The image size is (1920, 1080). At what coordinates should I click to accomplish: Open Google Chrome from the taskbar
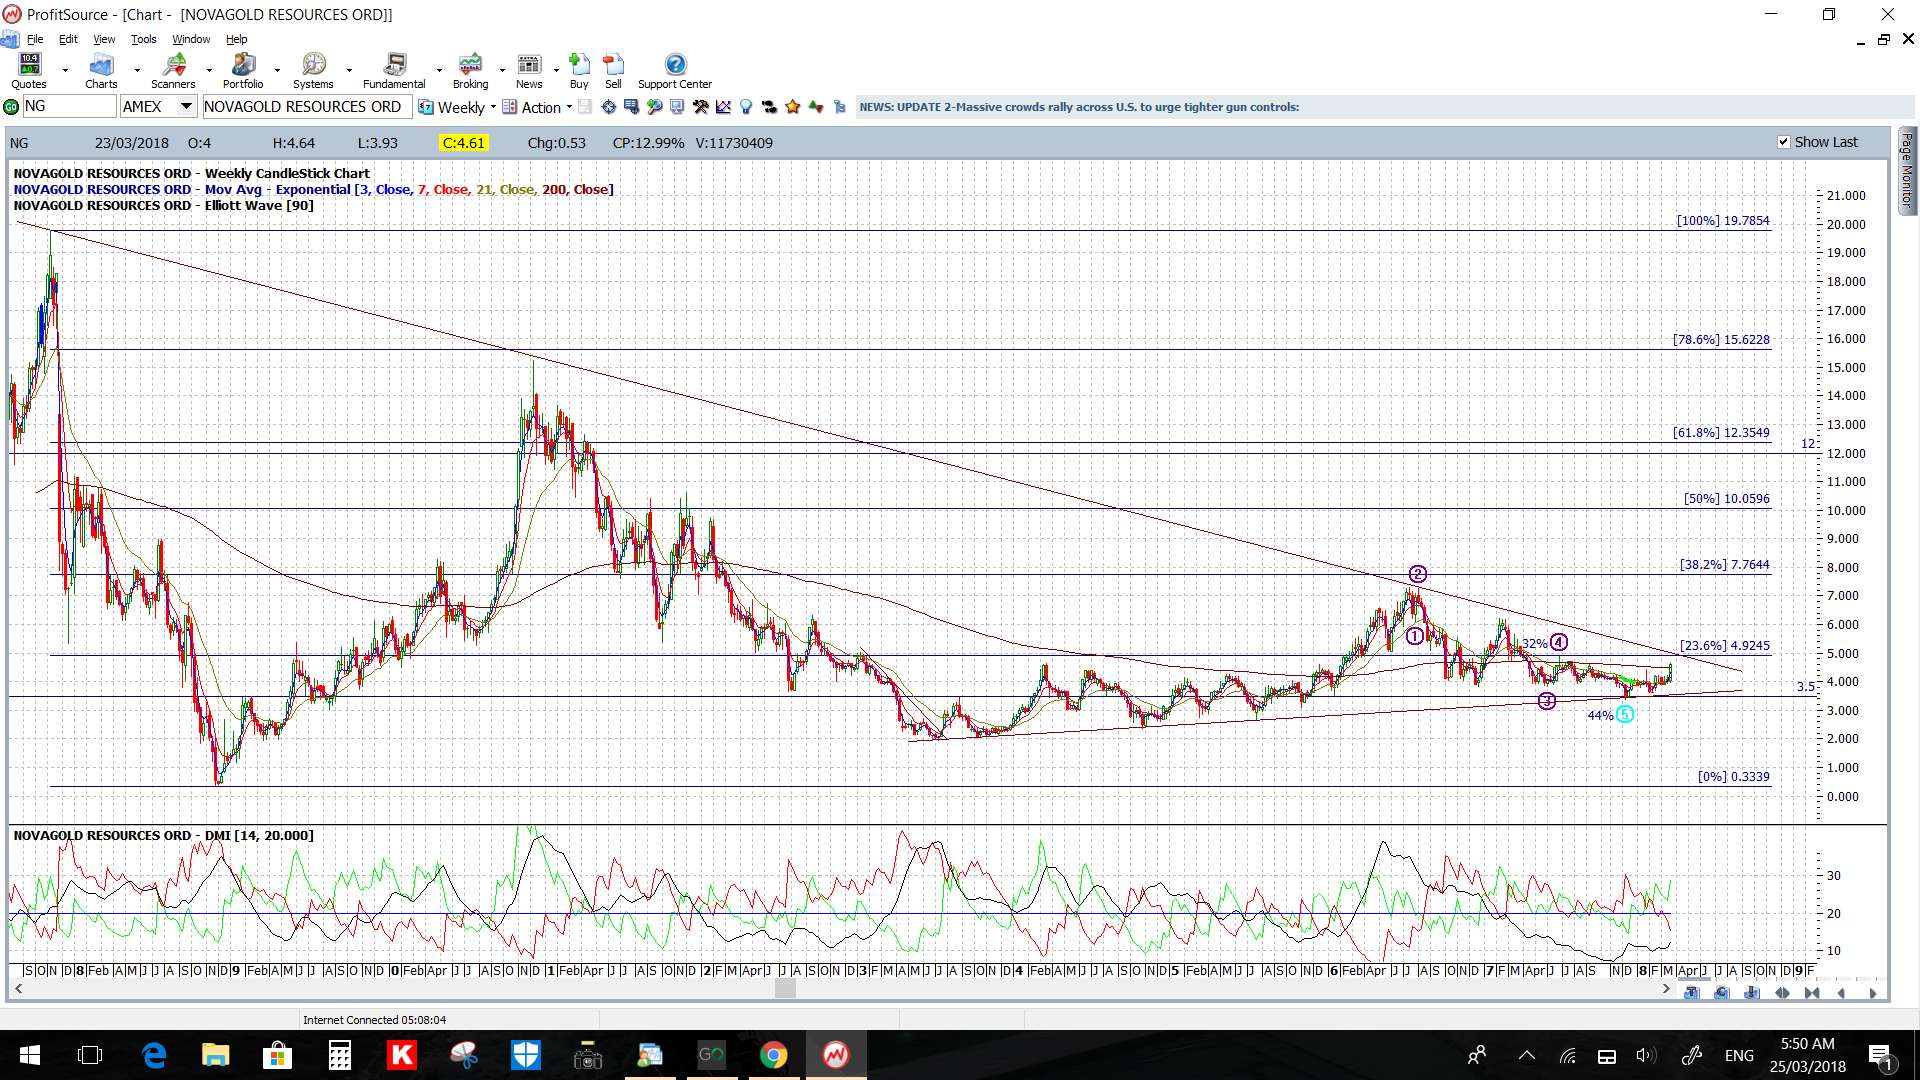pos(774,1055)
